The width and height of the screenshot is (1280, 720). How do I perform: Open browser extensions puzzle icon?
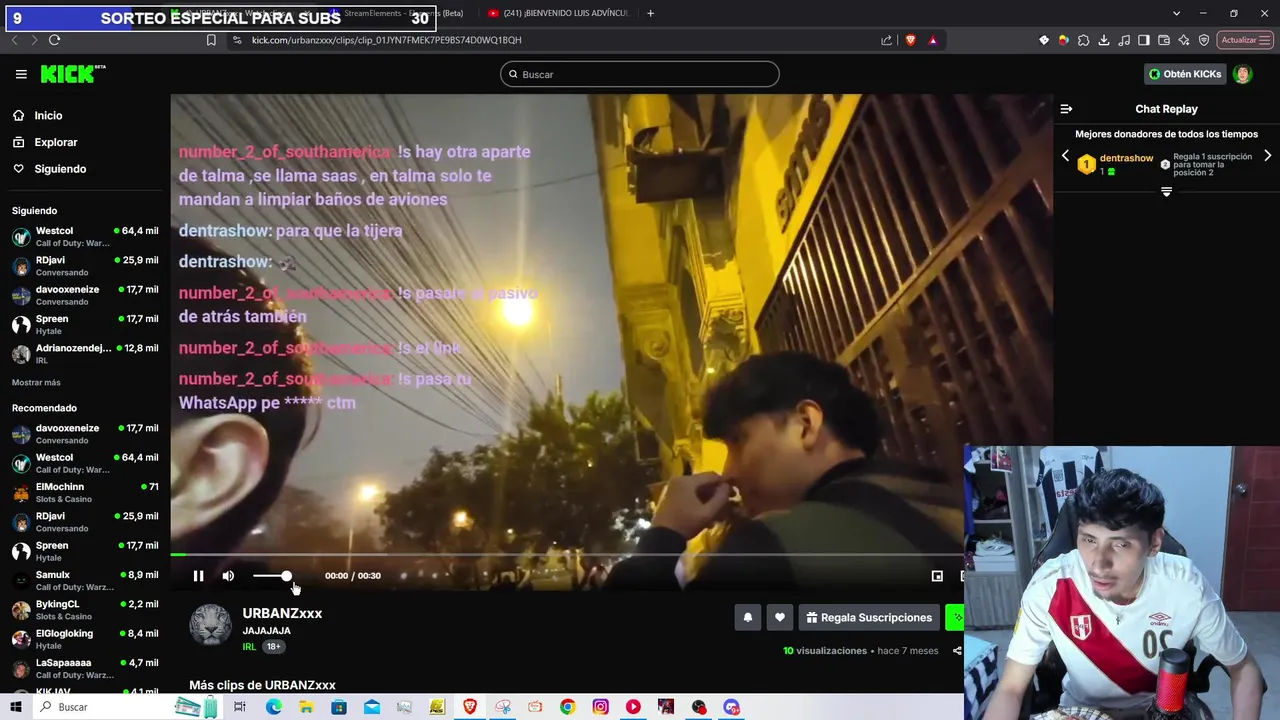click(x=1084, y=40)
